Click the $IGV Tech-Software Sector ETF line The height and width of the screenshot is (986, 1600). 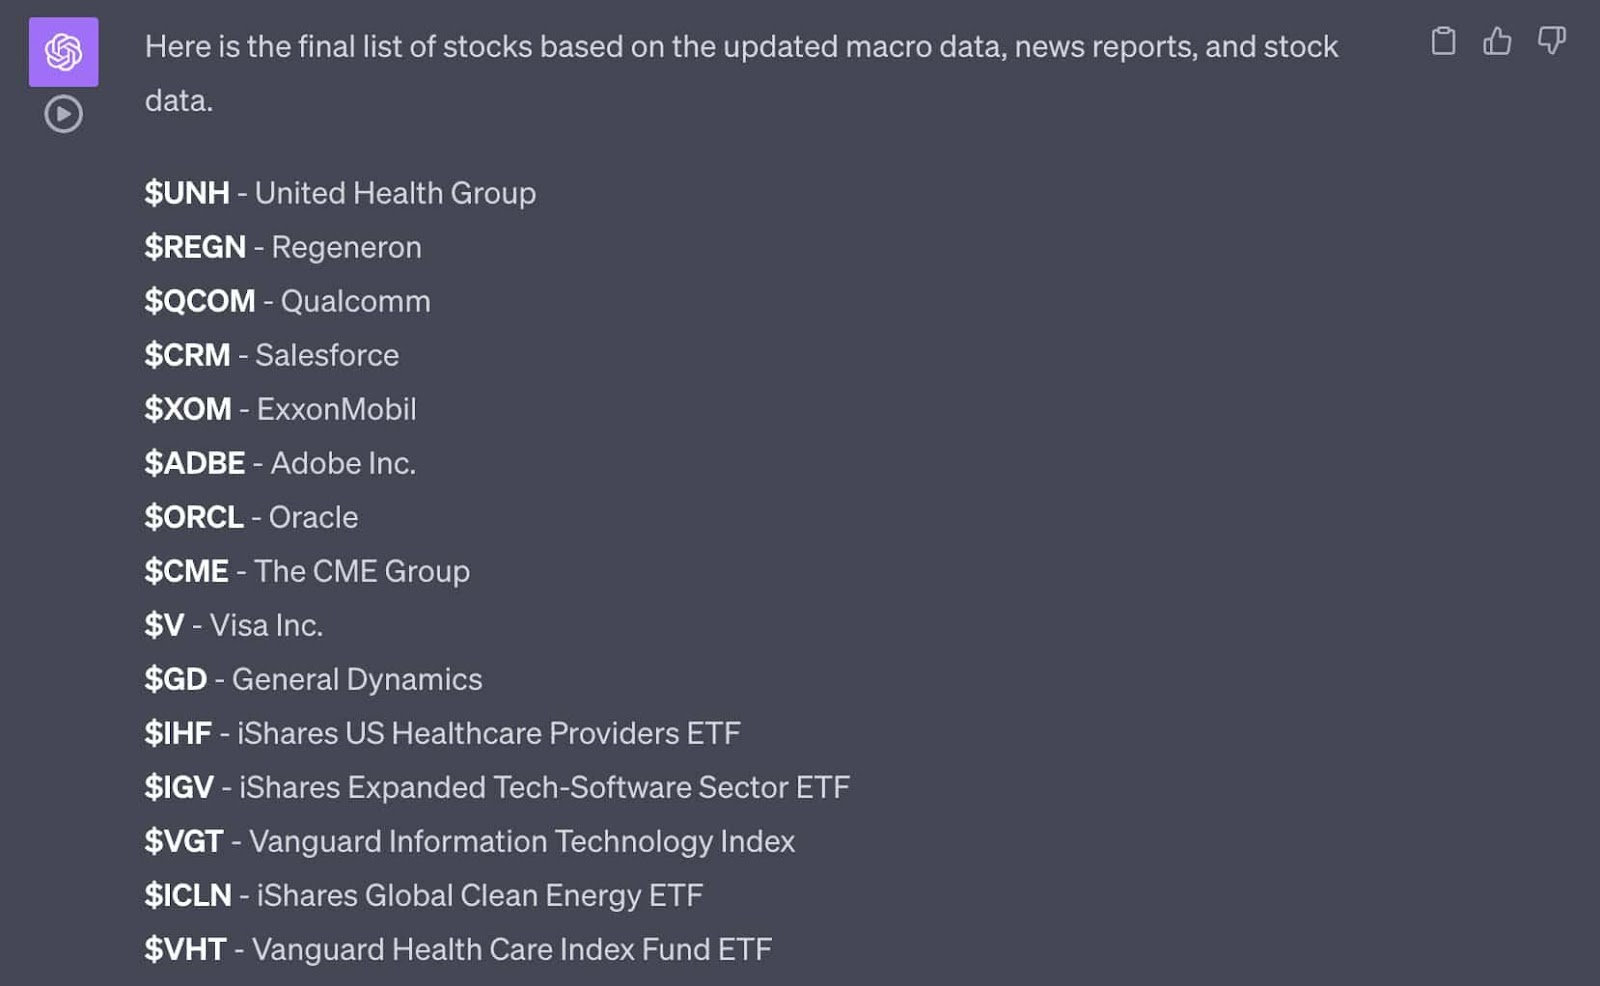(x=497, y=787)
